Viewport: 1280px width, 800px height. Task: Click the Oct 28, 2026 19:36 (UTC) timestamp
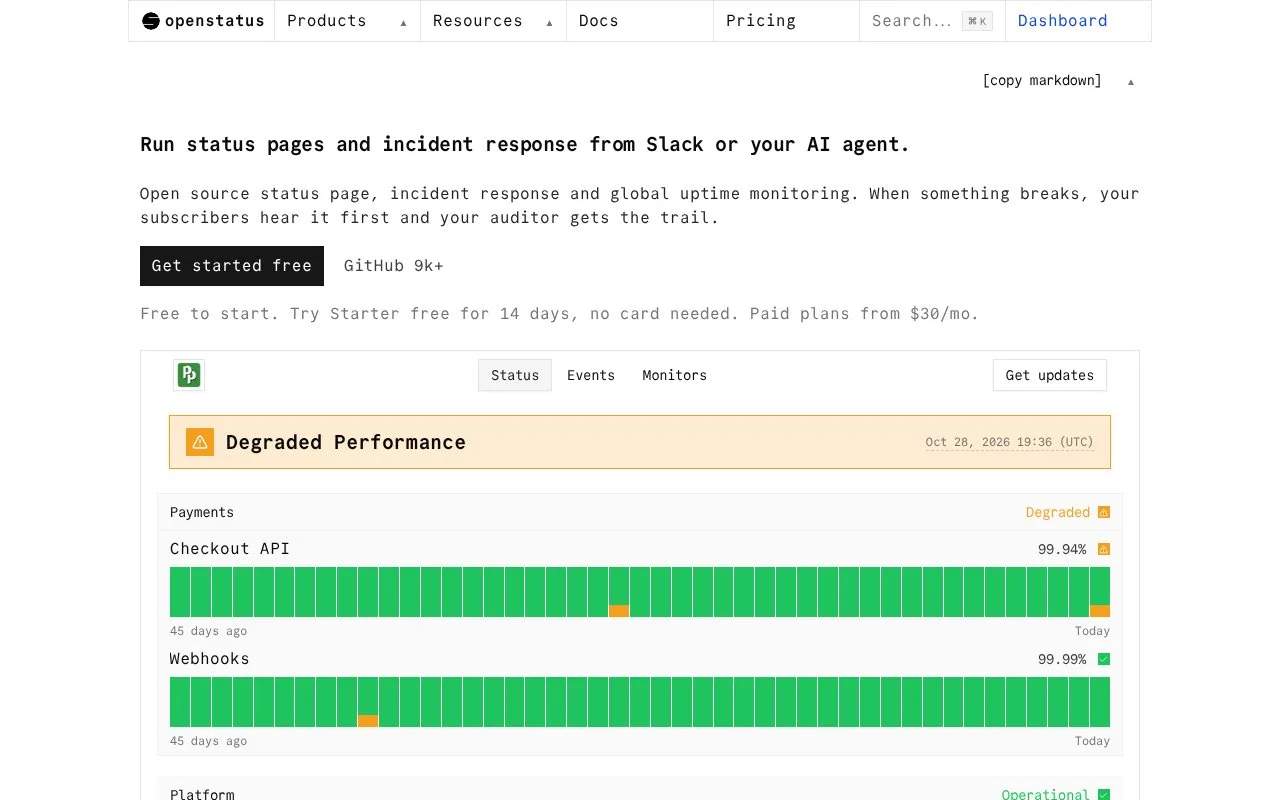[1010, 442]
